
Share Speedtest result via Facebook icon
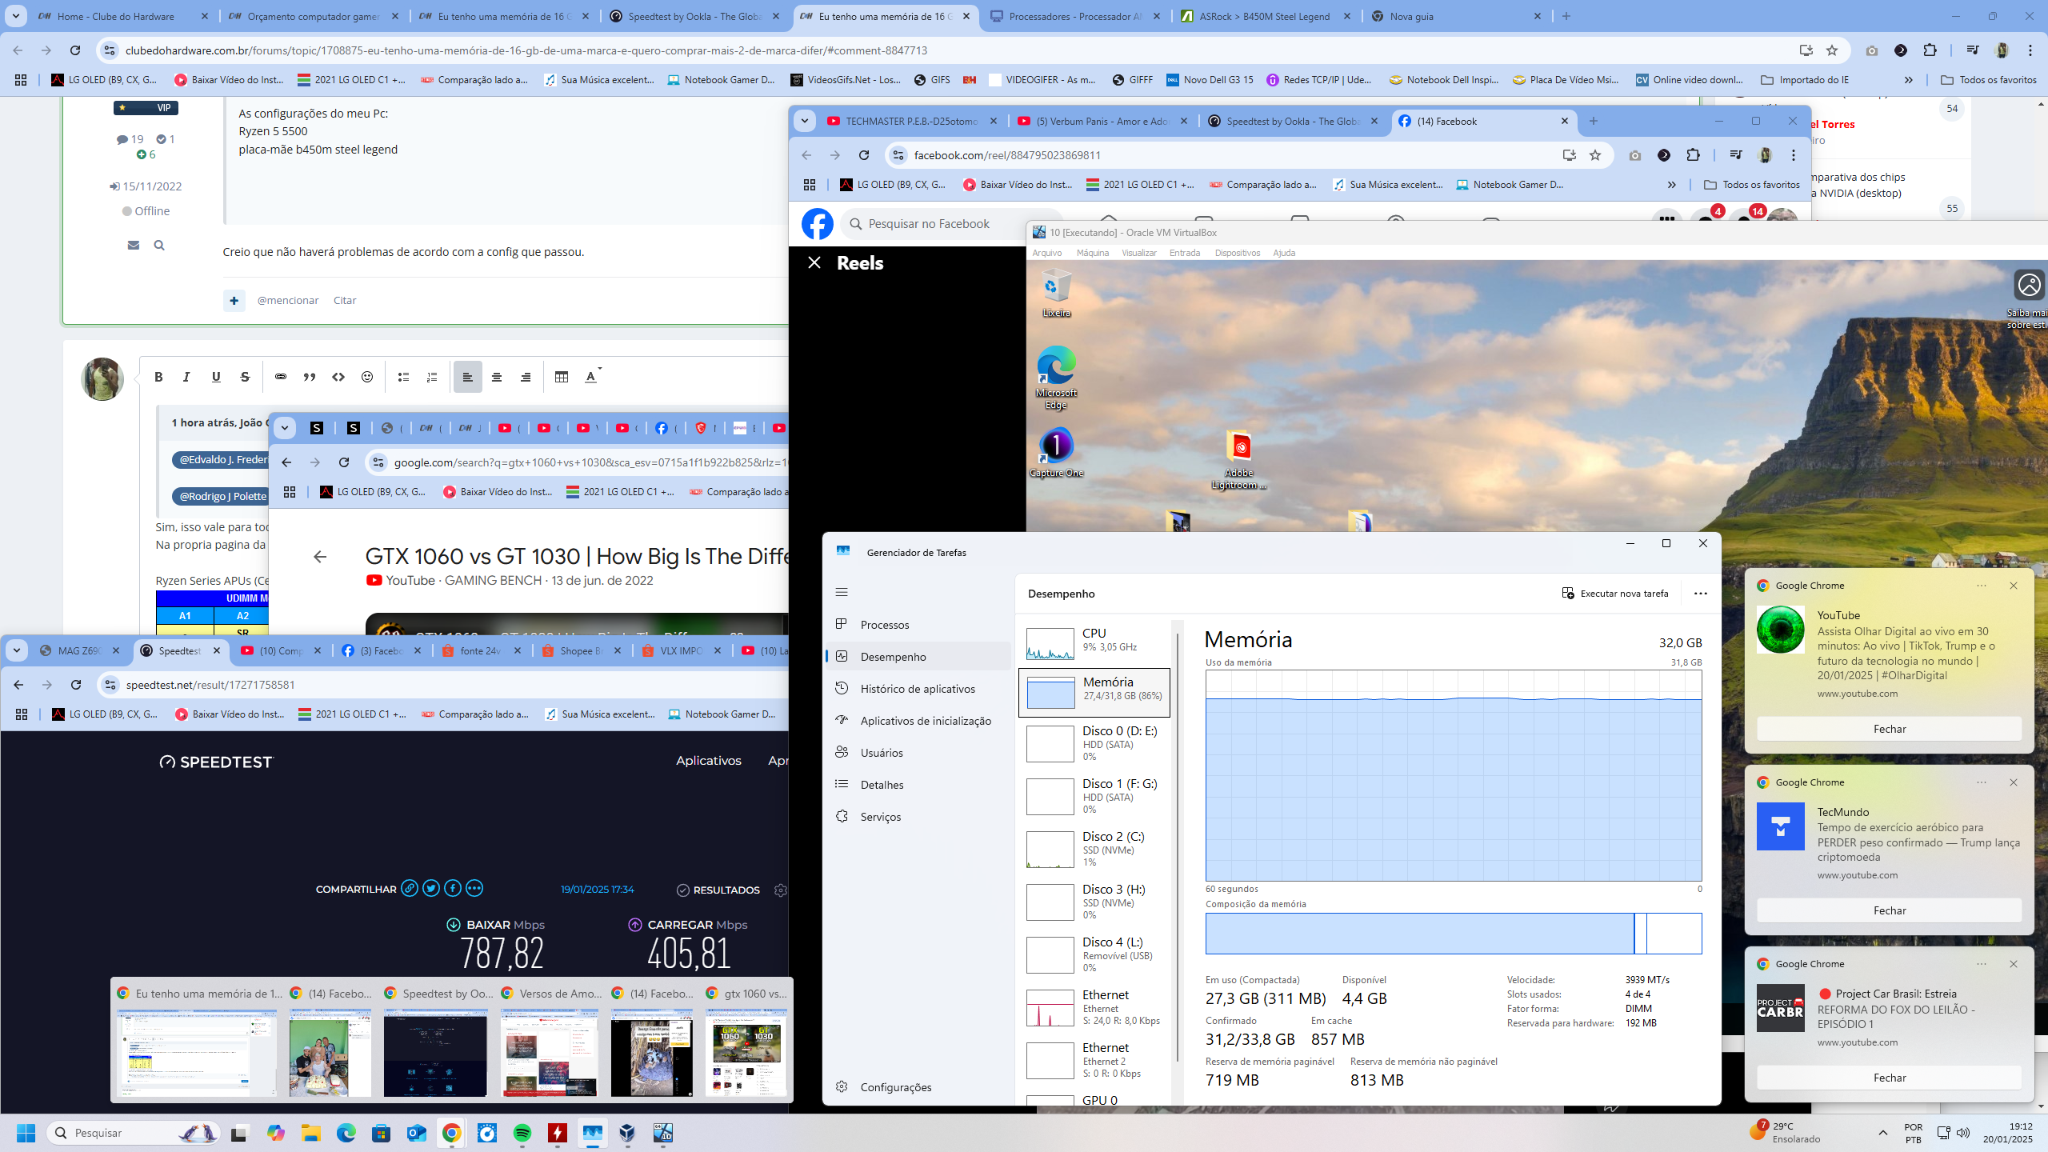pyautogui.click(x=452, y=888)
